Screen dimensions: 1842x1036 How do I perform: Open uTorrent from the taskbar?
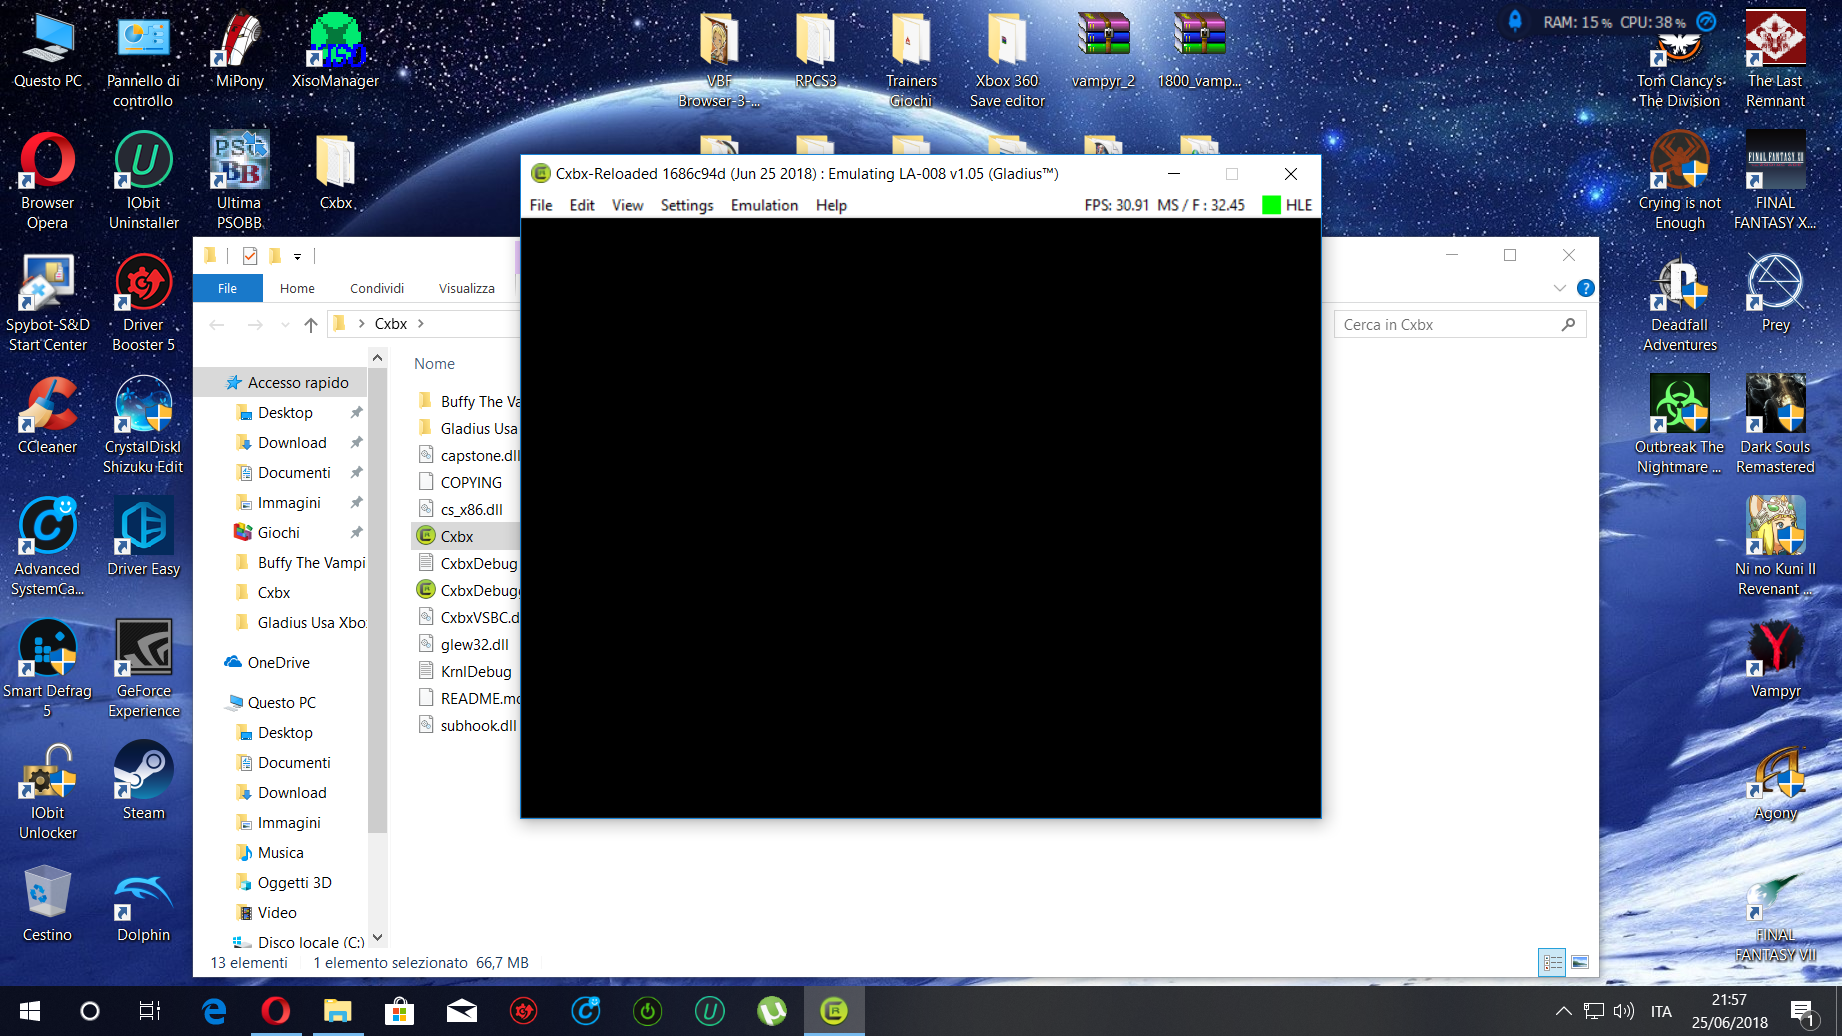click(771, 1011)
